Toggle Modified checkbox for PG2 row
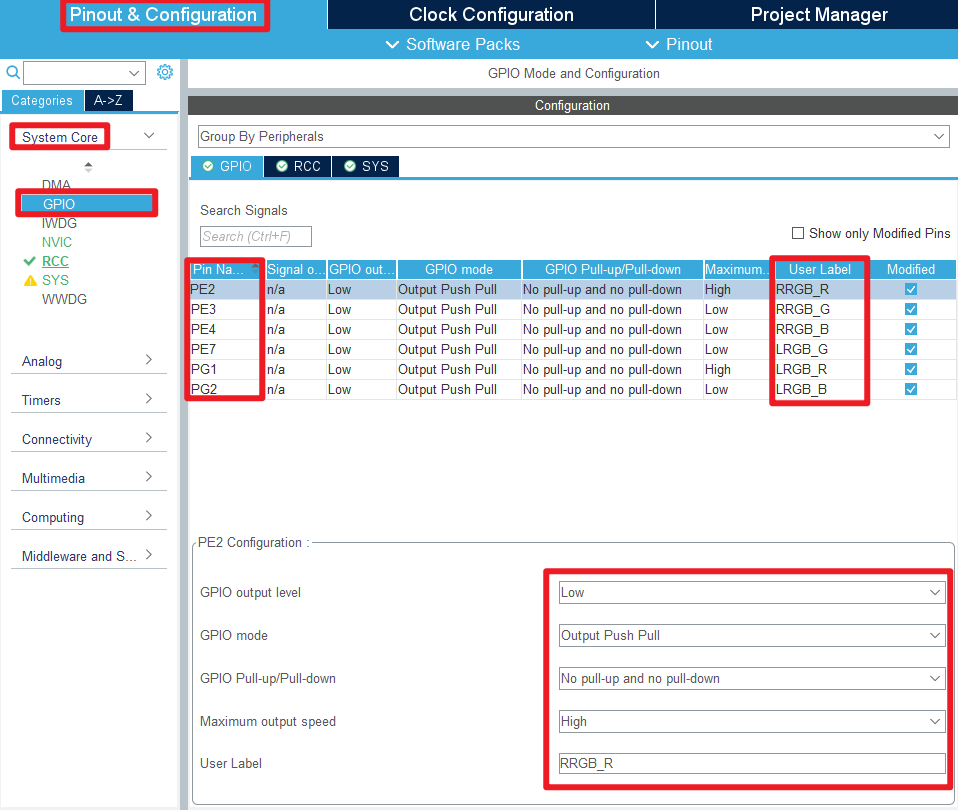 tap(911, 389)
